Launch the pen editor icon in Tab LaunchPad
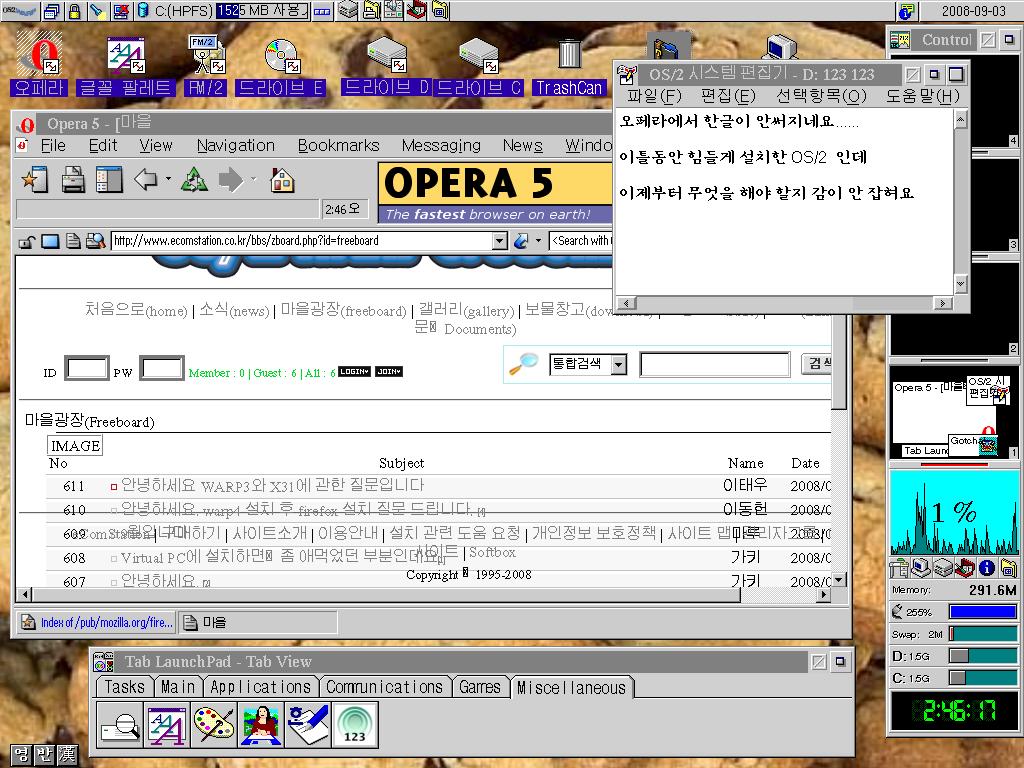1024x768 pixels. [x=308, y=725]
